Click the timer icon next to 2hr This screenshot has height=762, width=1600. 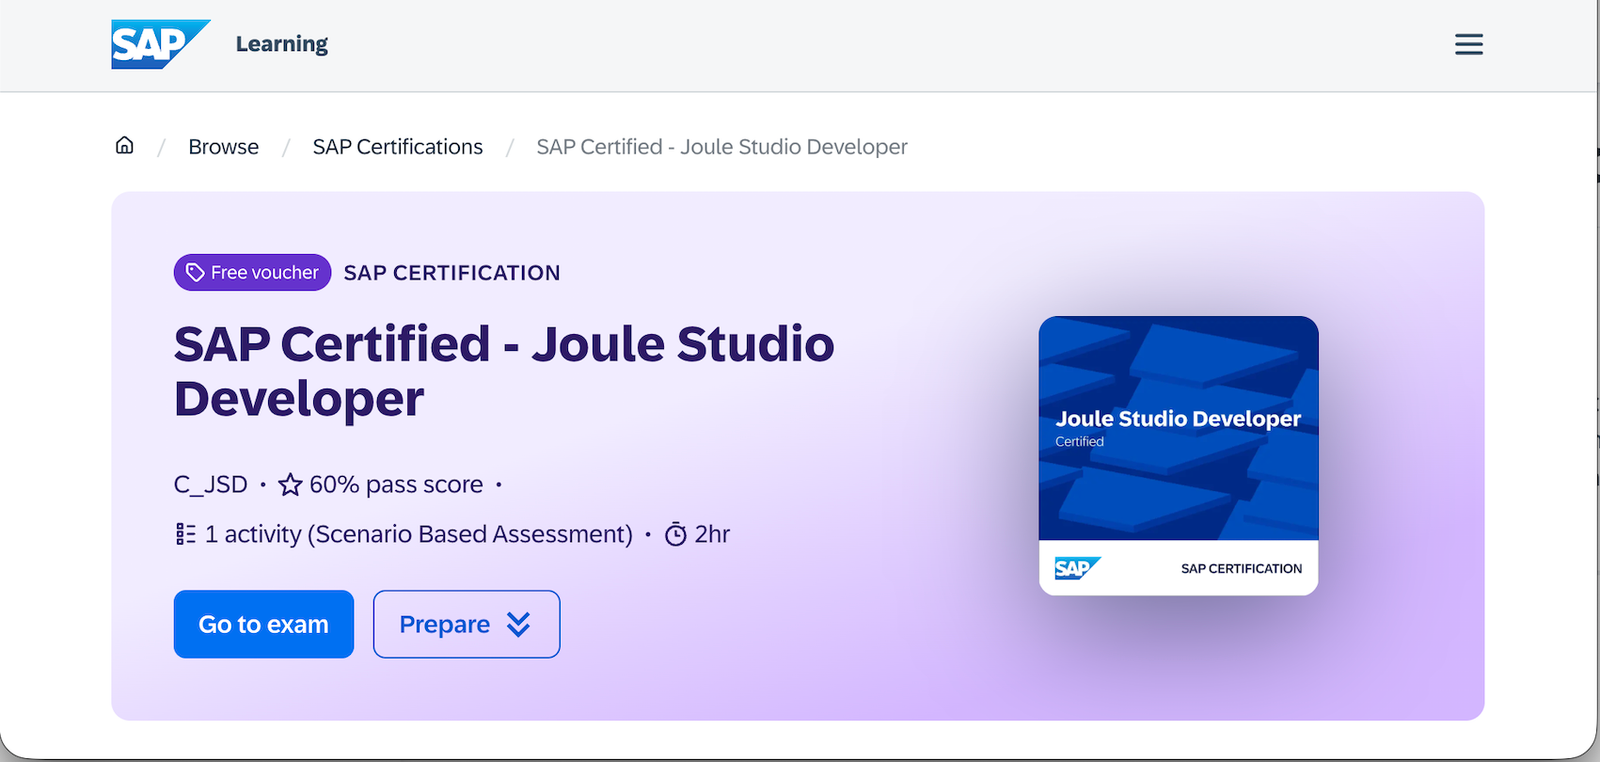(x=676, y=534)
